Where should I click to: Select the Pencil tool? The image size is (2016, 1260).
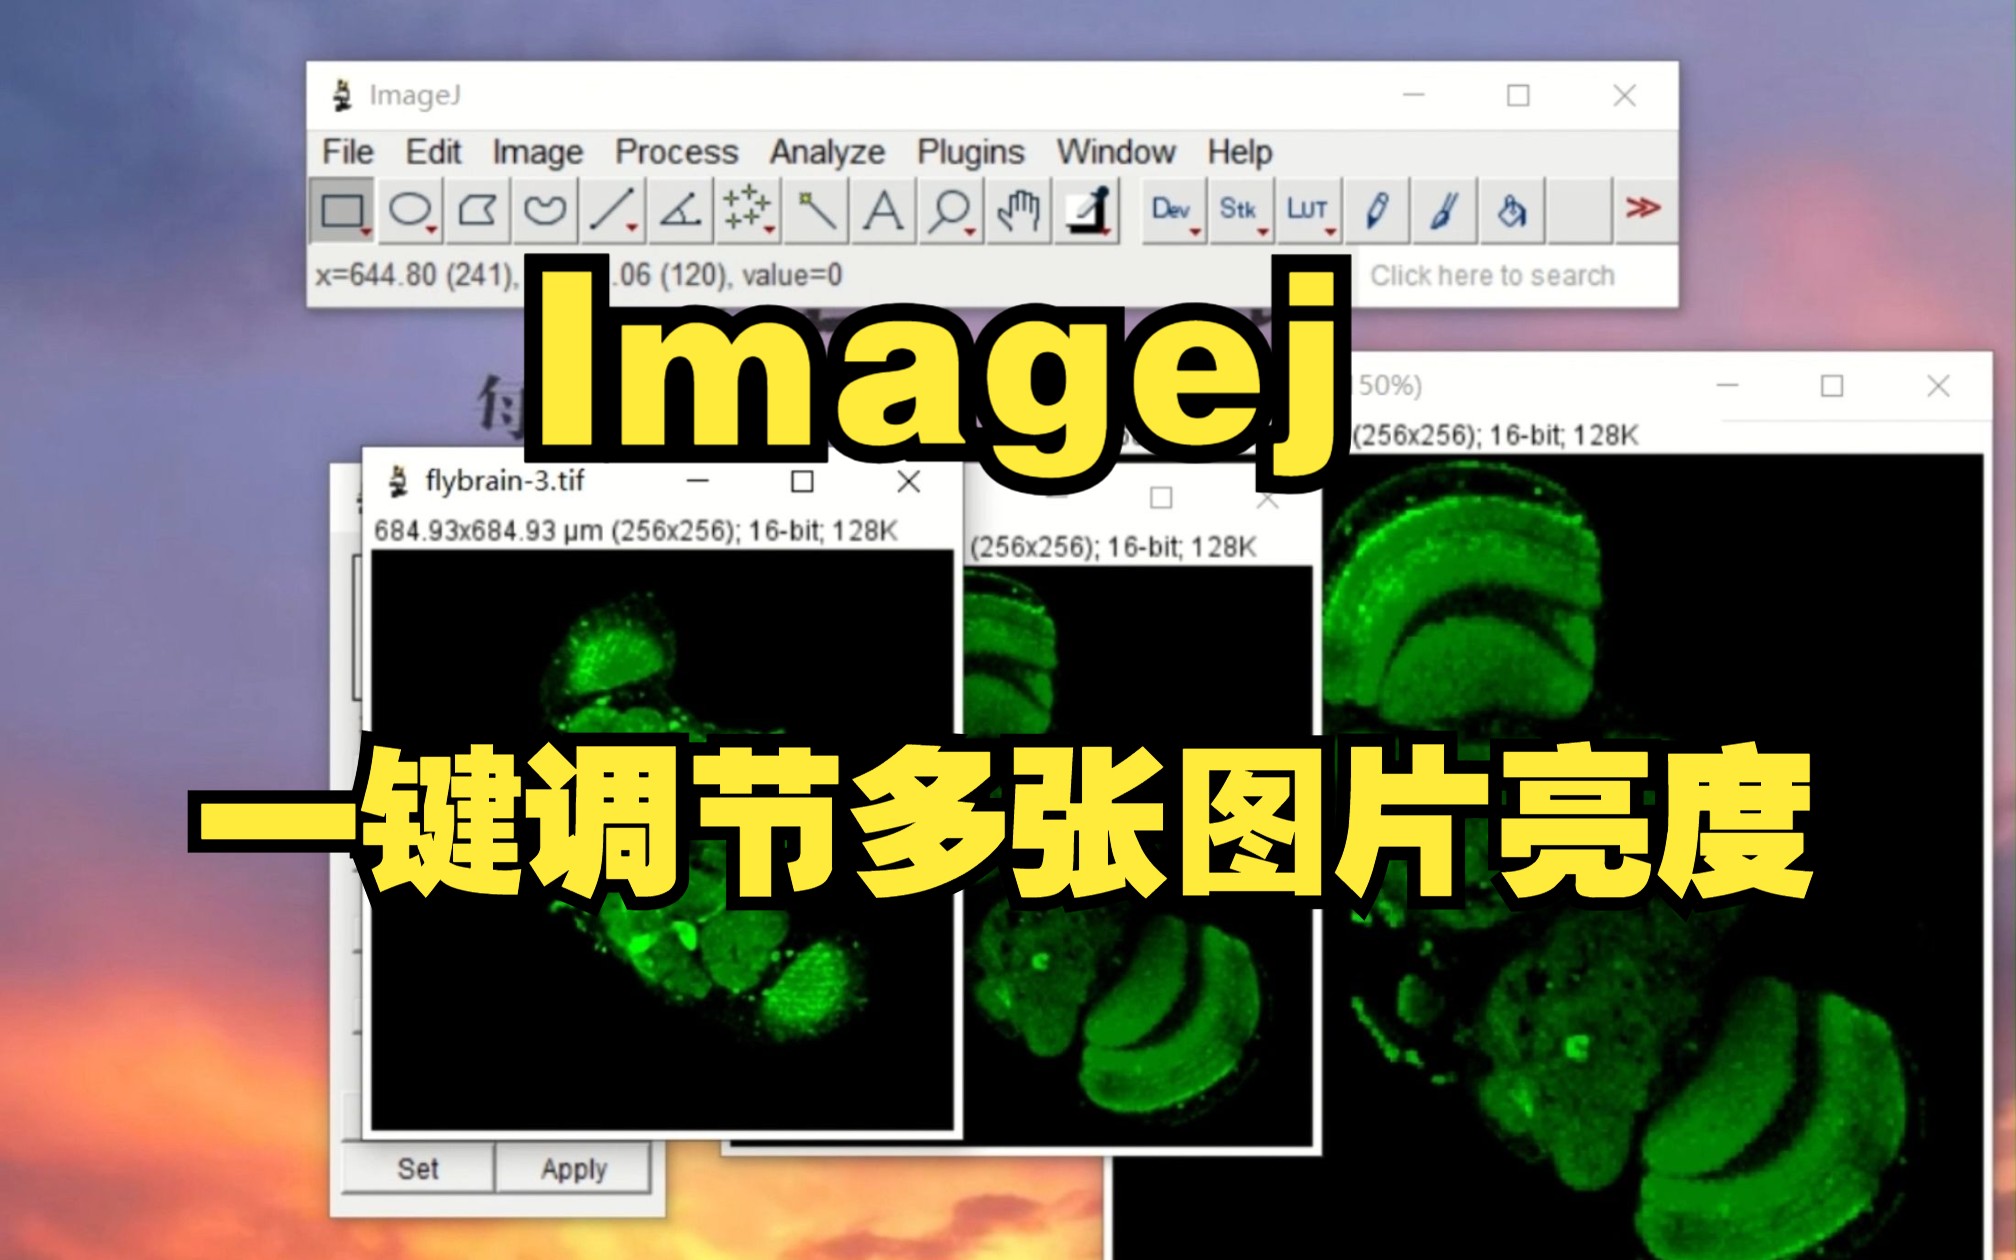(x=1376, y=211)
